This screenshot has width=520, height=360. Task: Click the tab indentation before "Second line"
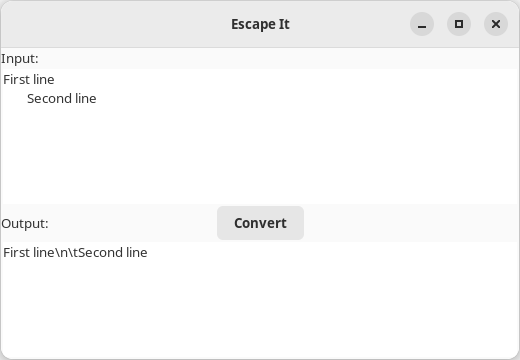(x=15, y=99)
